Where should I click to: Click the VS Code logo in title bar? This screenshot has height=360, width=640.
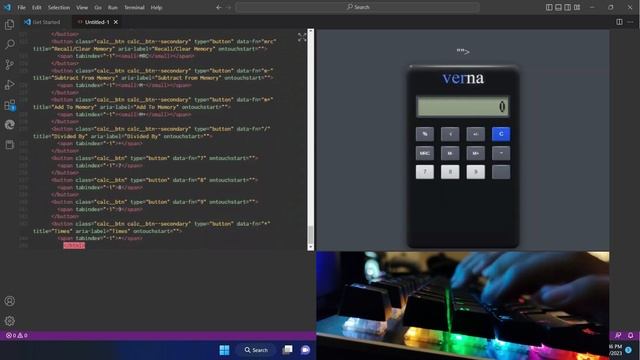[x=7, y=7]
